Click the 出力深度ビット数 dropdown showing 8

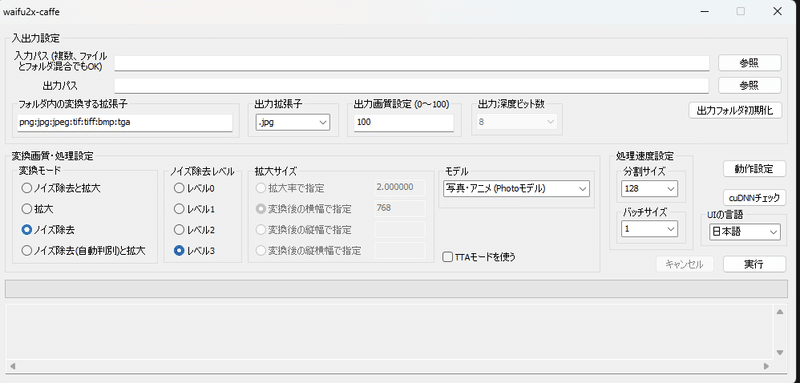(x=517, y=122)
